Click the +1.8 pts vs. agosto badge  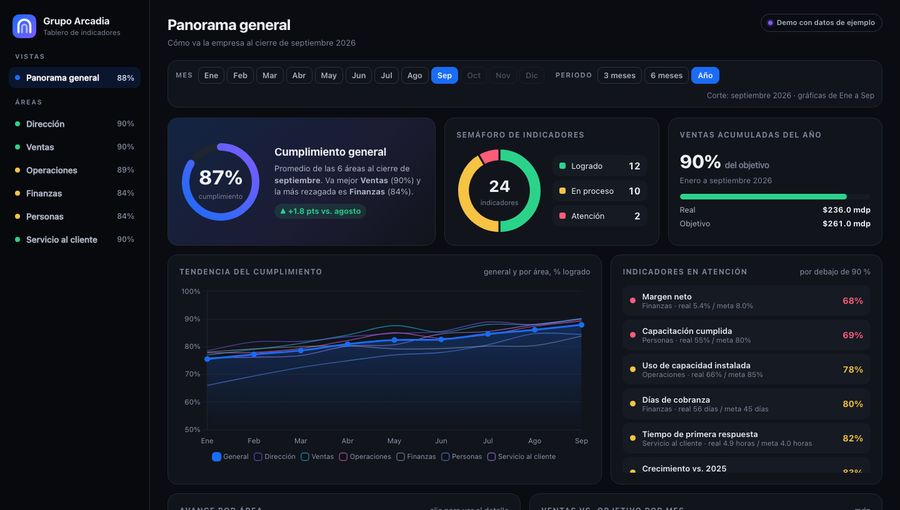320,211
